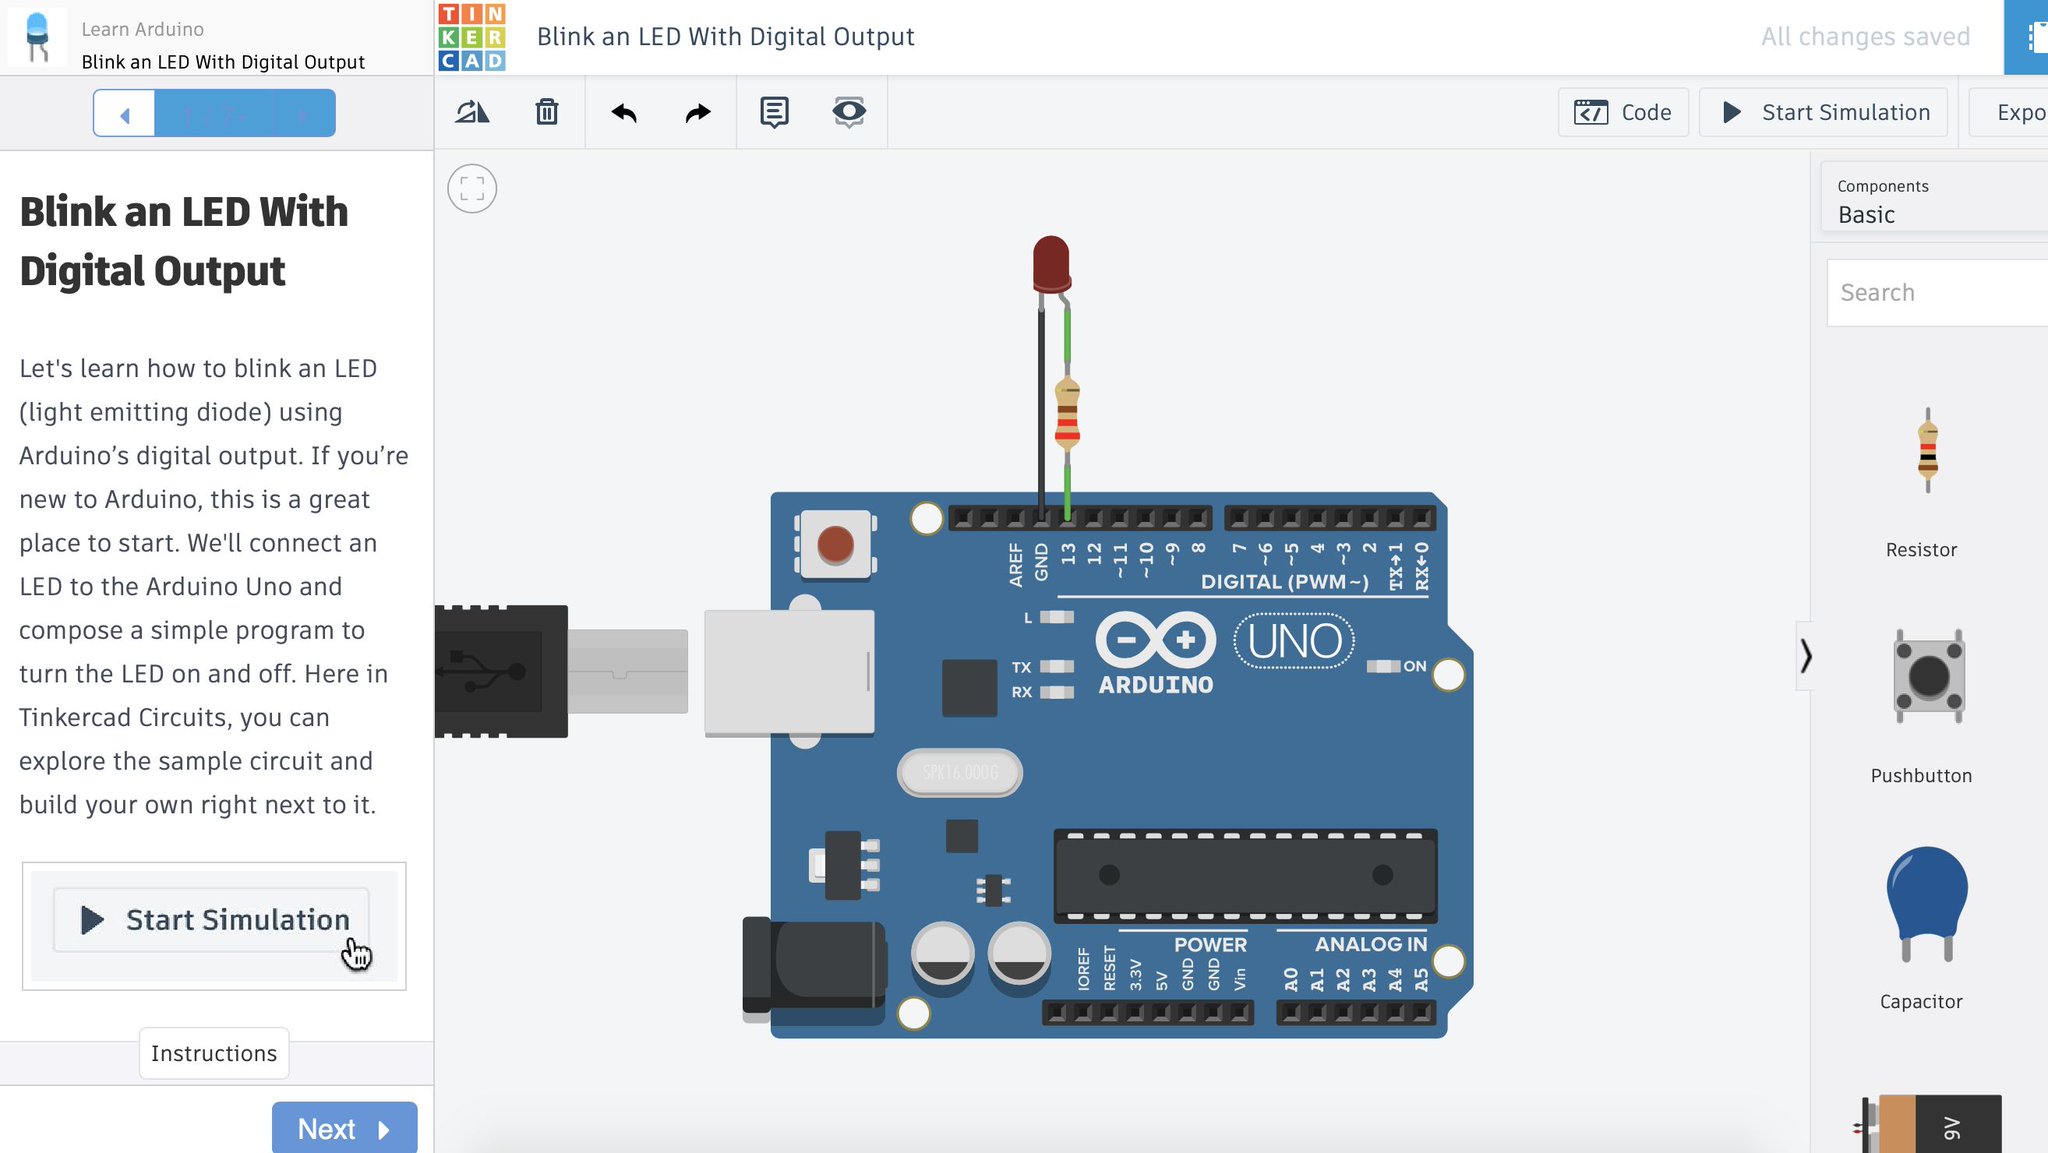Collapse the components panel with chevron
The image size is (2048, 1153).
coord(1805,656)
